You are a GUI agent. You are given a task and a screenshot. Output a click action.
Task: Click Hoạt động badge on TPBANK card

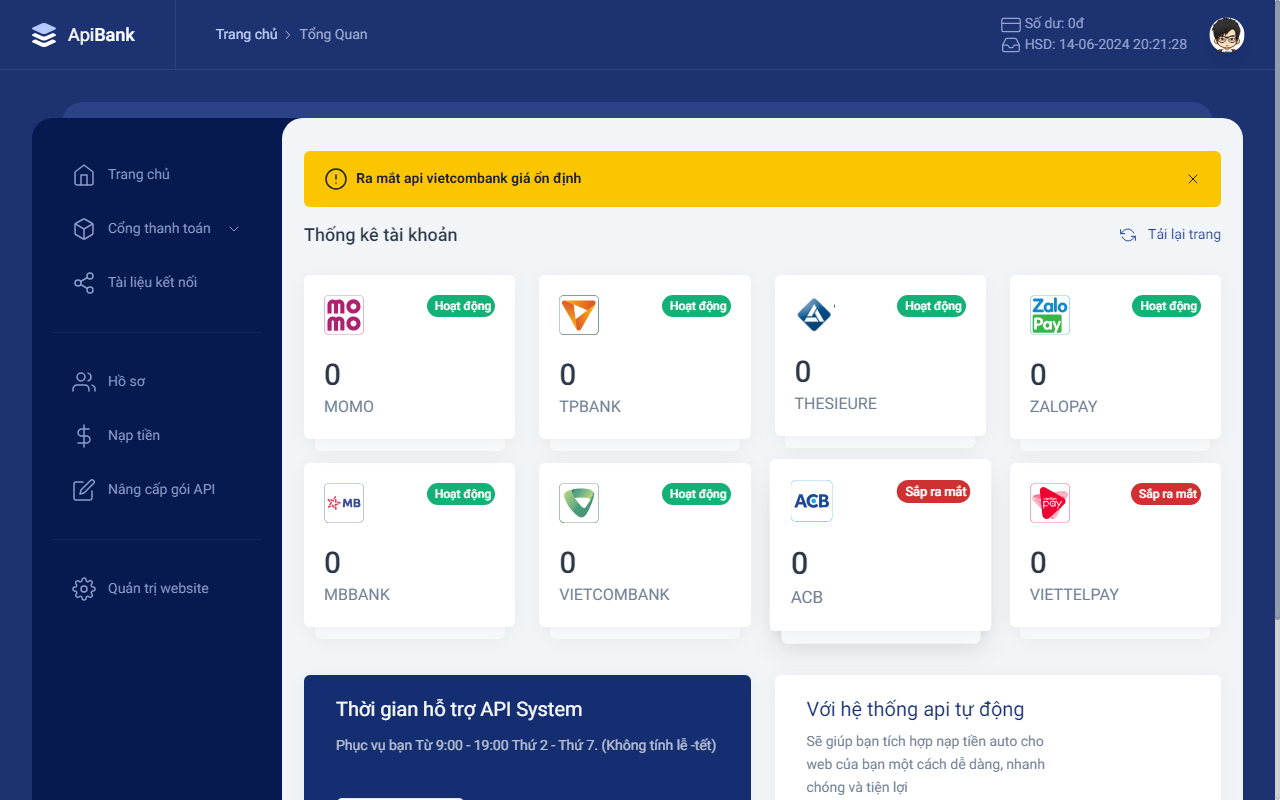pyautogui.click(x=697, y=306)
